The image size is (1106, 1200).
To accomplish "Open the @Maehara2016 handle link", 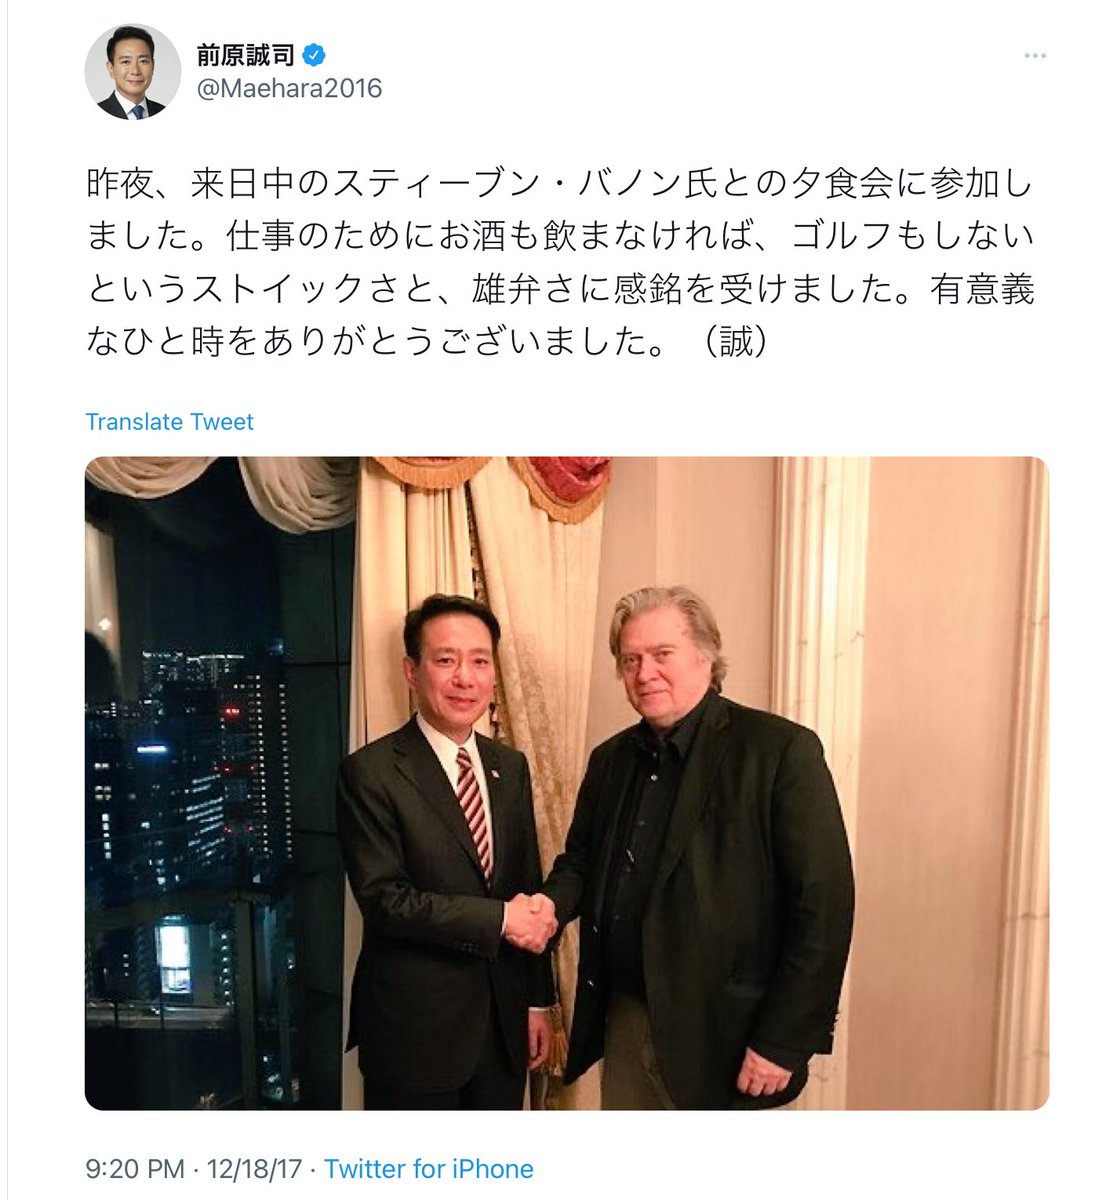I will point(289,88).
